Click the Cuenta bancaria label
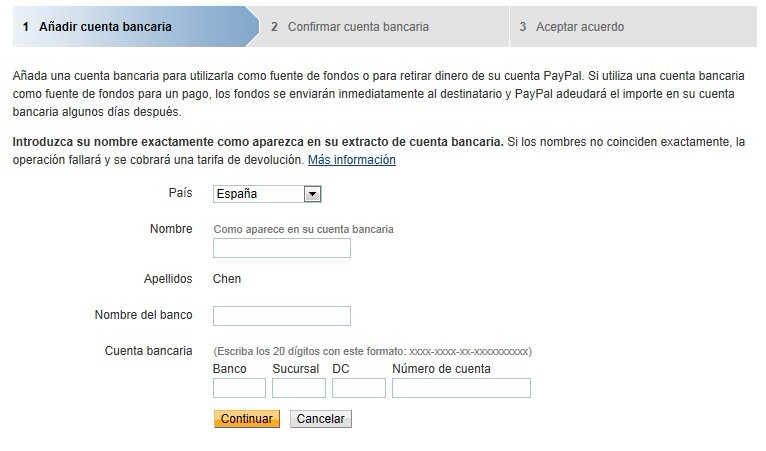Screen dimensions: 766x451 [x=148, y=351]
